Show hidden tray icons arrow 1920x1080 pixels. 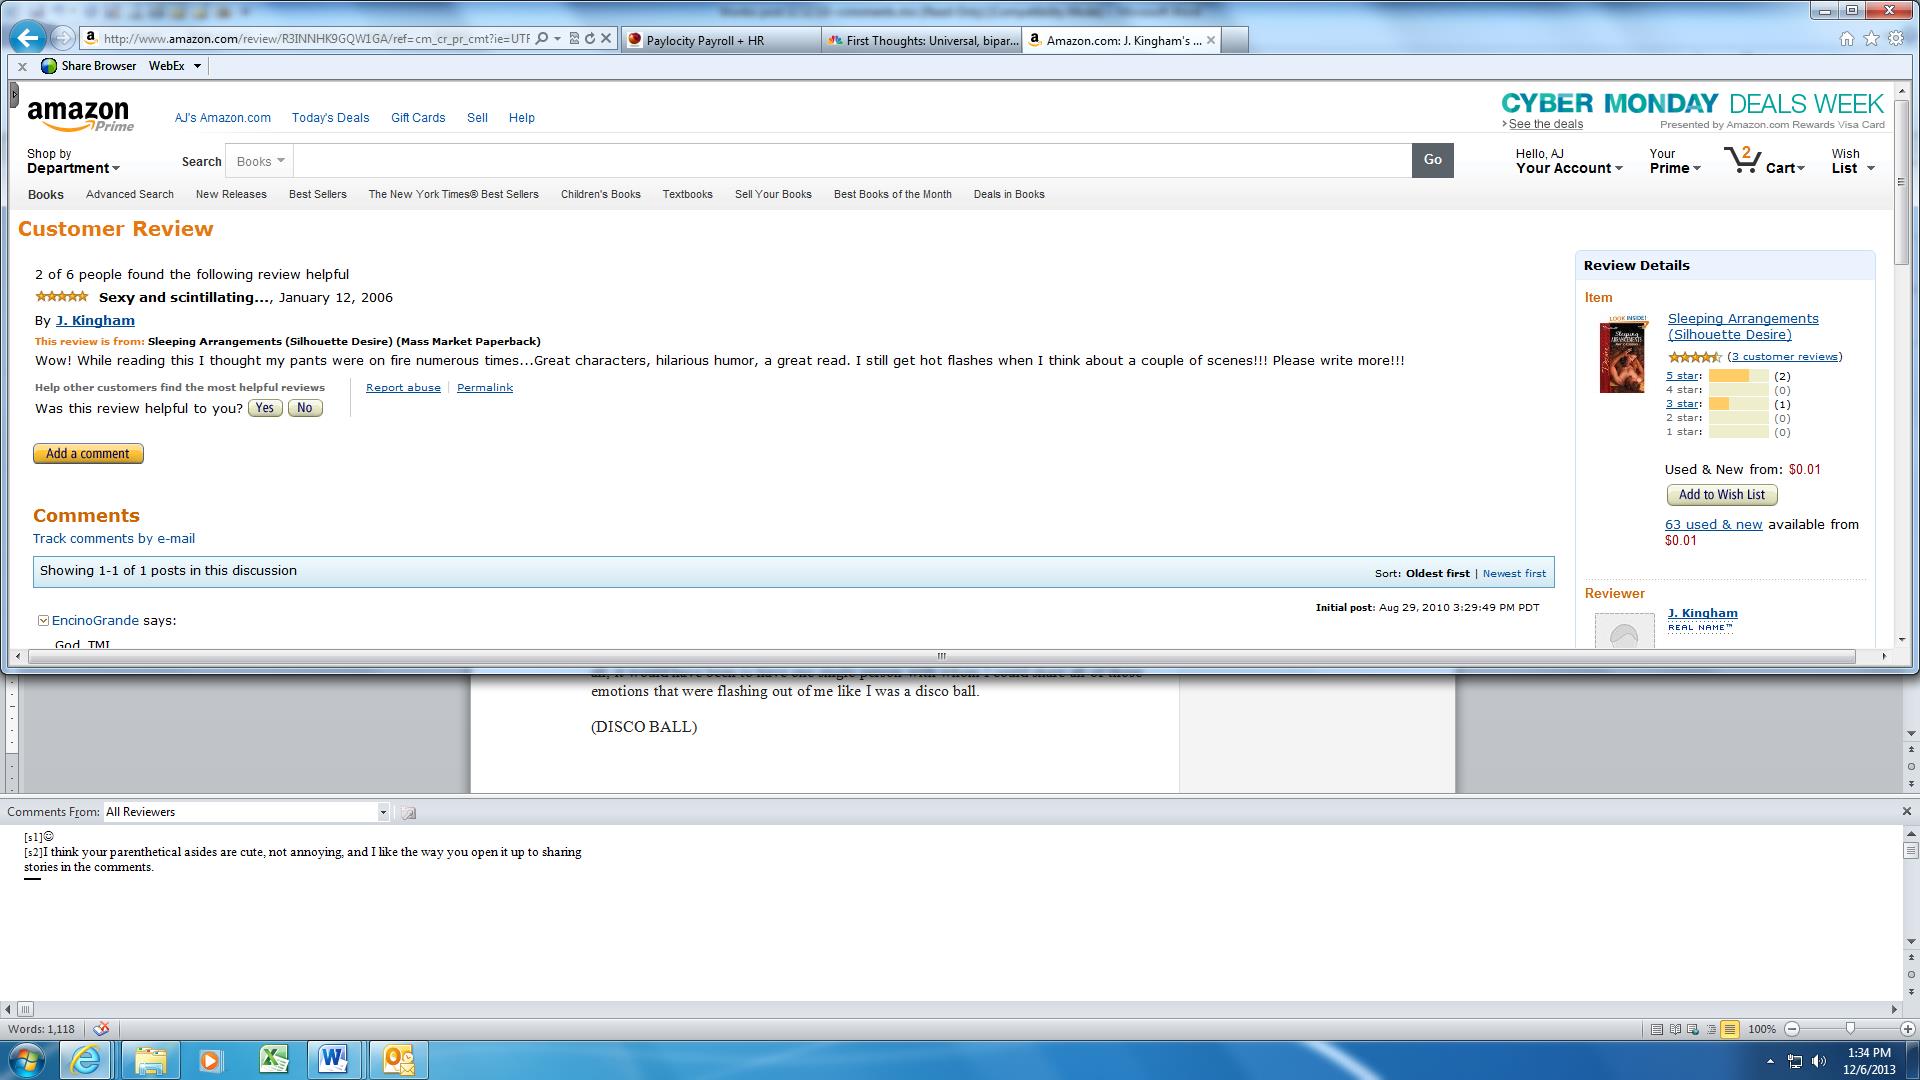[x=1770, y=1061]
